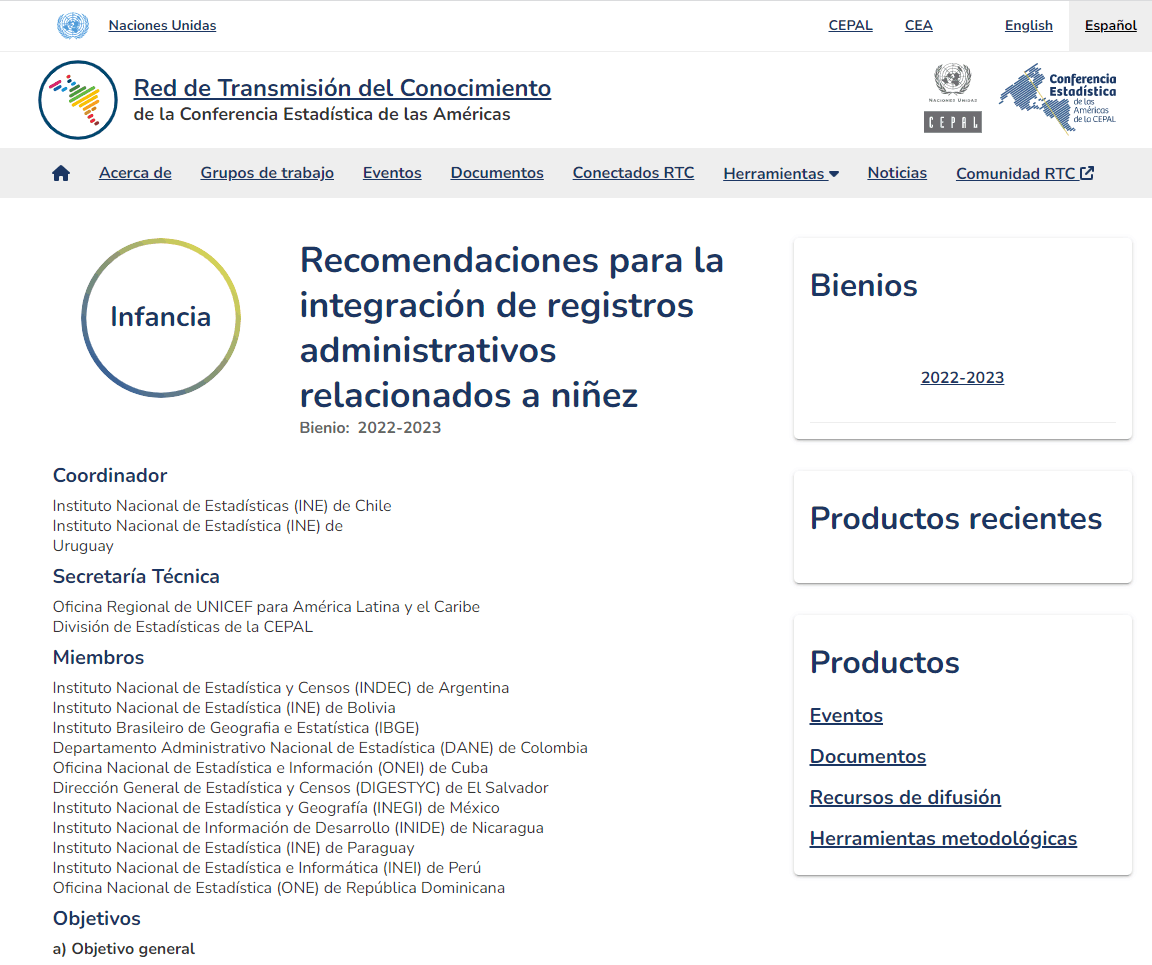
Task: Open the Noticias navigation item
Action: pyautogui.click(x=897, y=173)
